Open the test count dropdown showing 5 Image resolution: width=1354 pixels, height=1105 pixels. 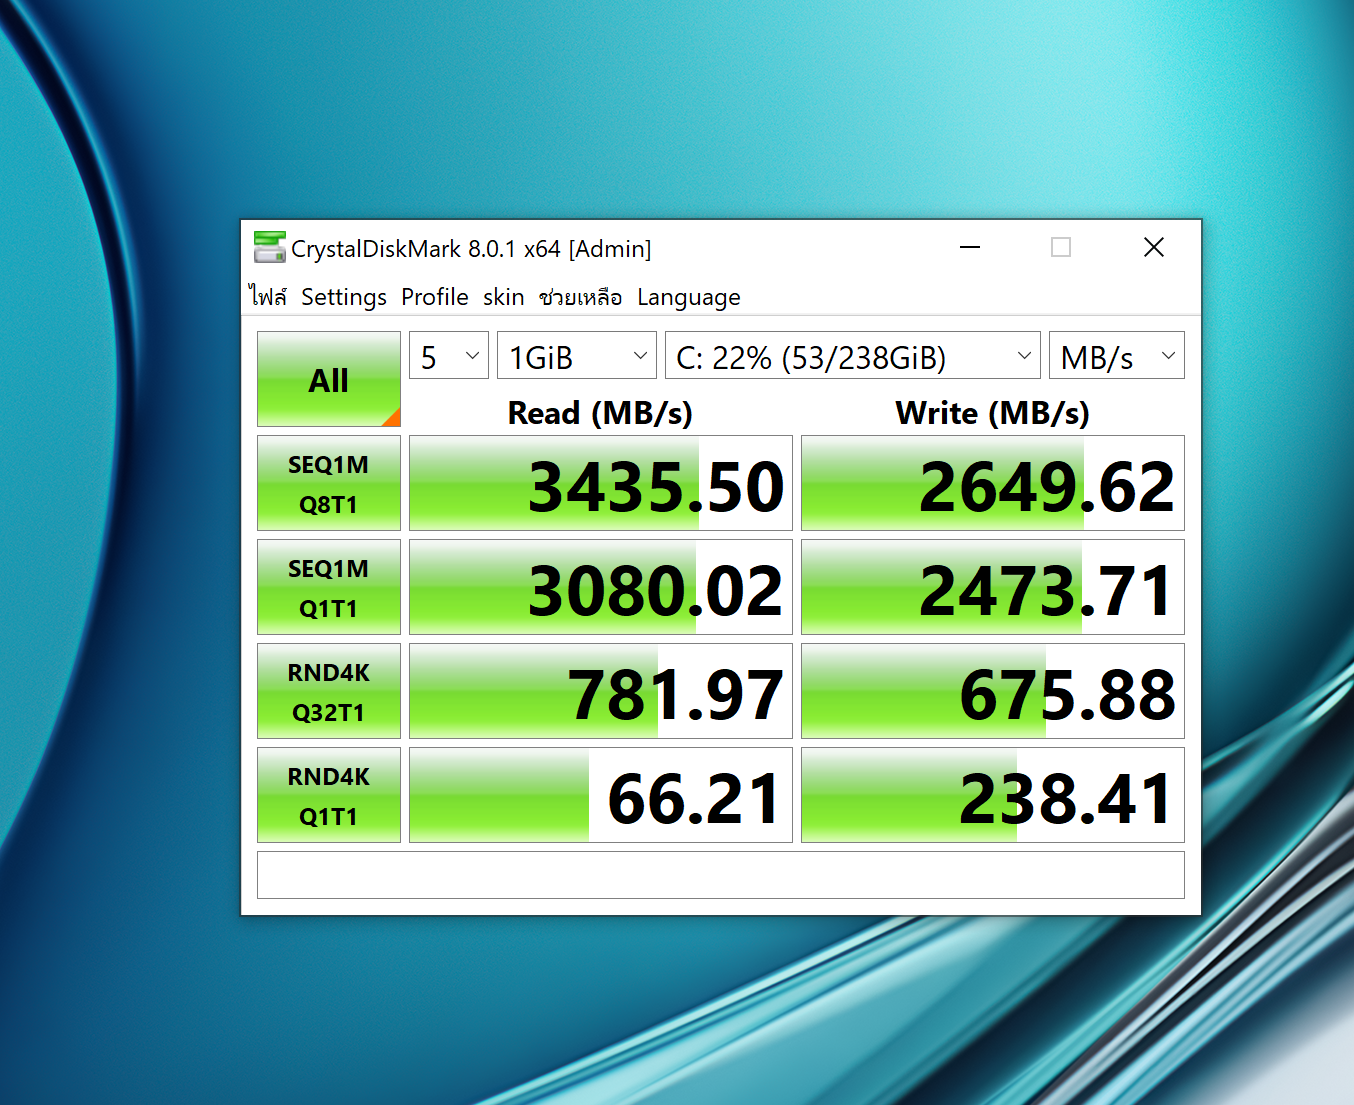click(449, 355)
